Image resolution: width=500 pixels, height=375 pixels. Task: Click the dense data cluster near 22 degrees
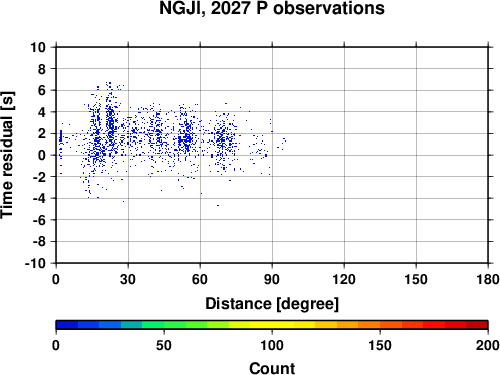click(110, 127)
